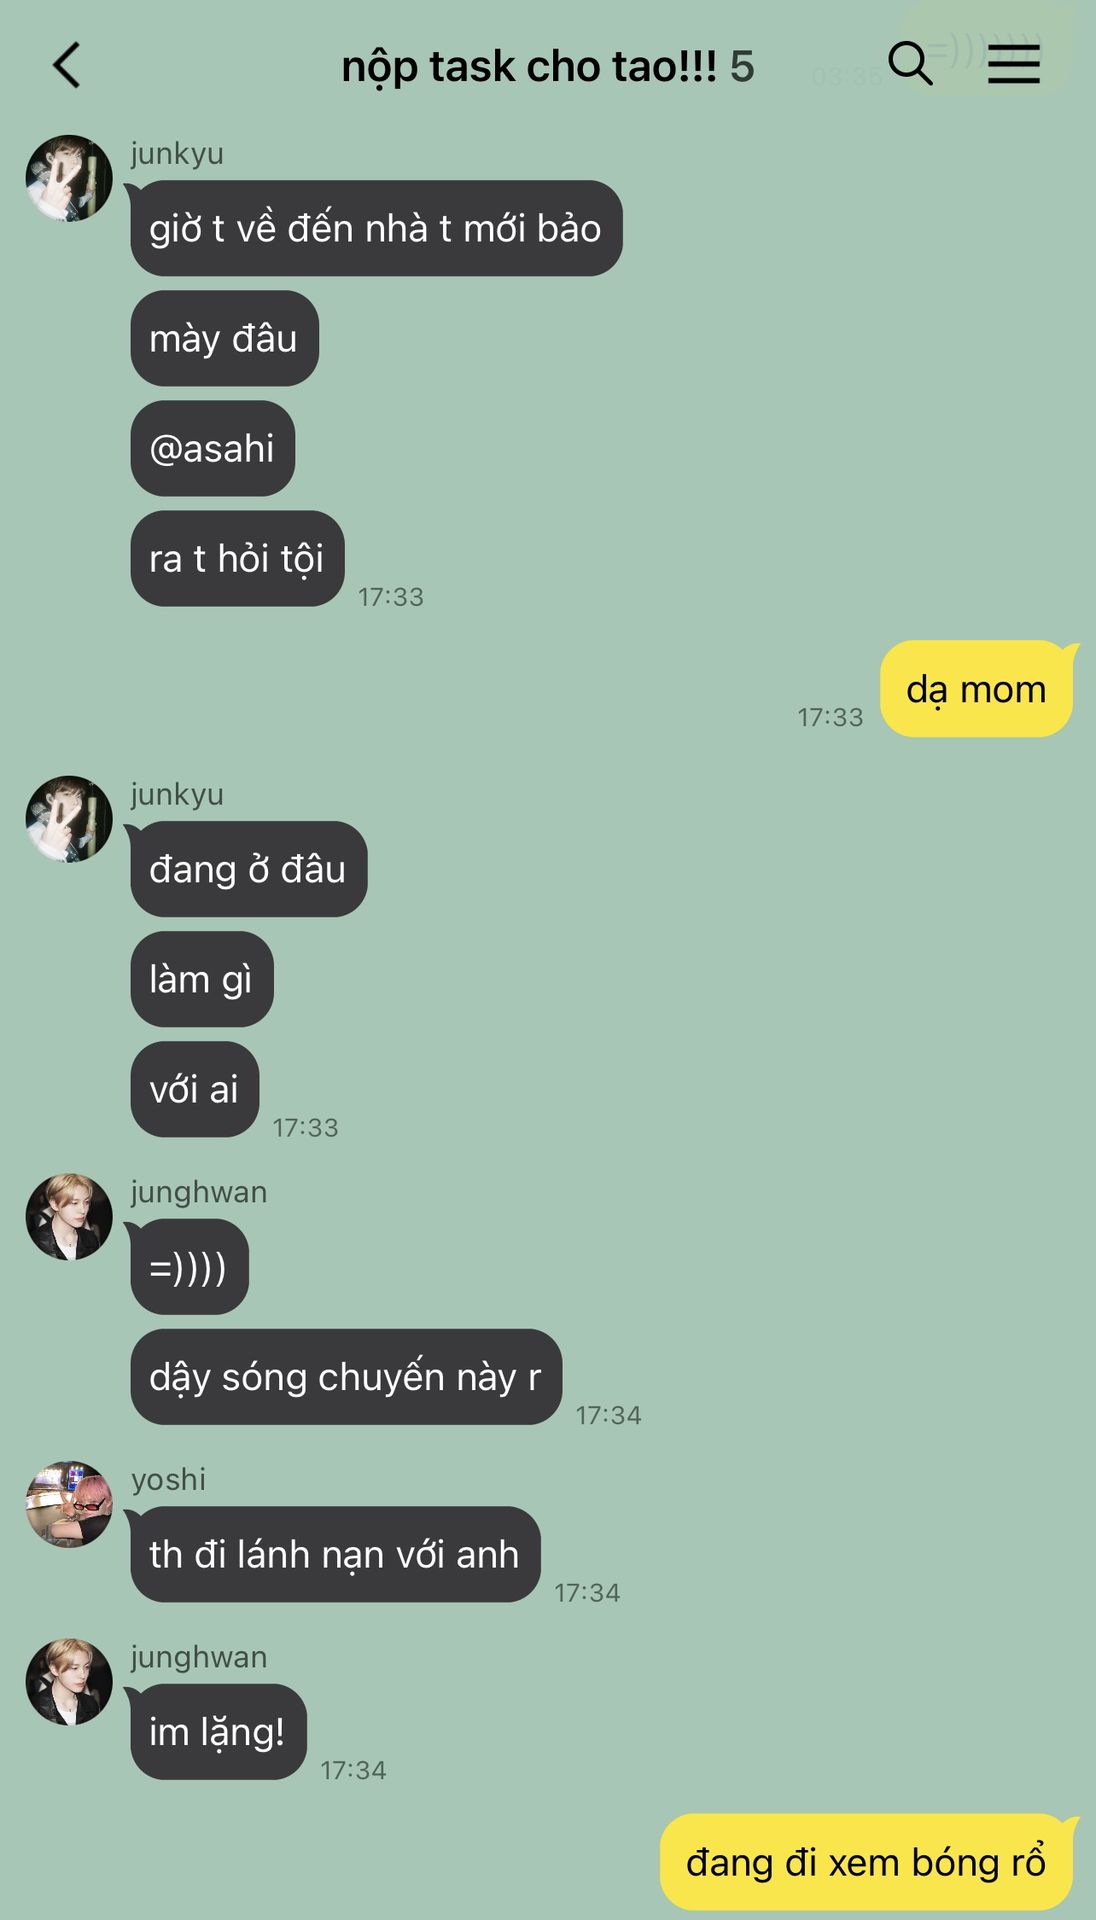
Task: Tap the member count number 5
Action: pyautogui.click(x=742, y=67)
